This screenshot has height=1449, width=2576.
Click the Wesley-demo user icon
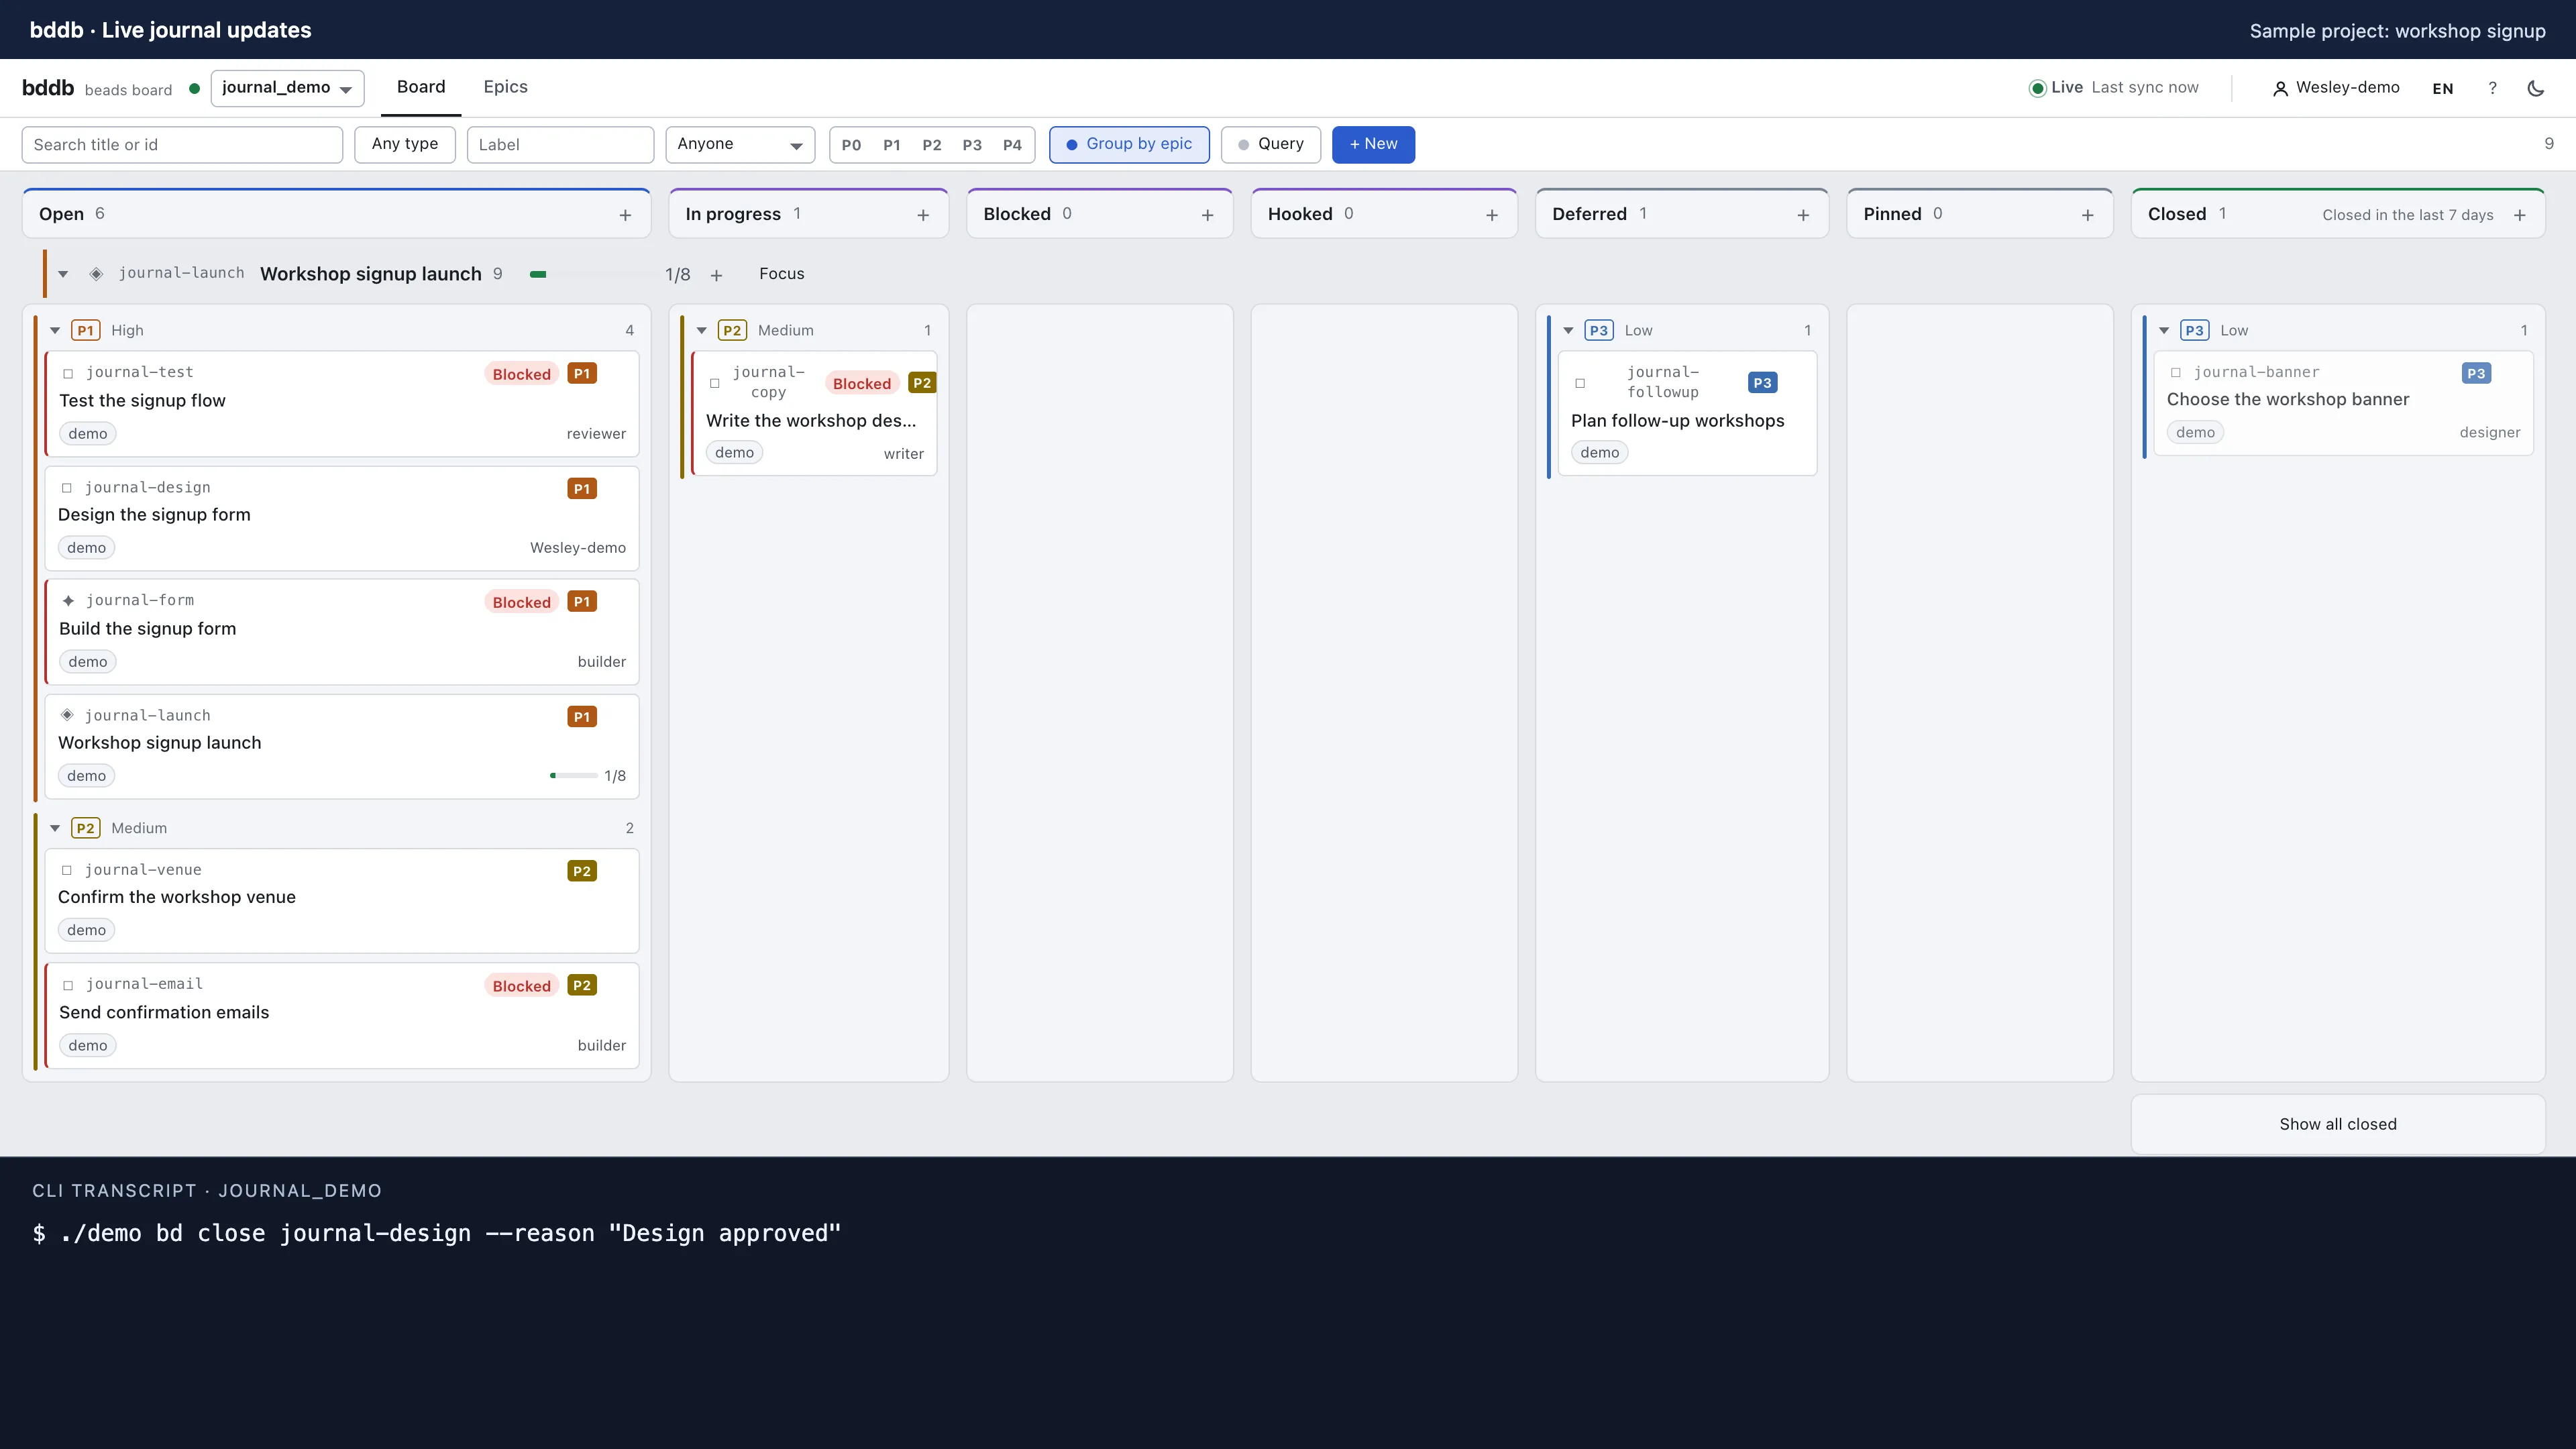coord(2280,88)
